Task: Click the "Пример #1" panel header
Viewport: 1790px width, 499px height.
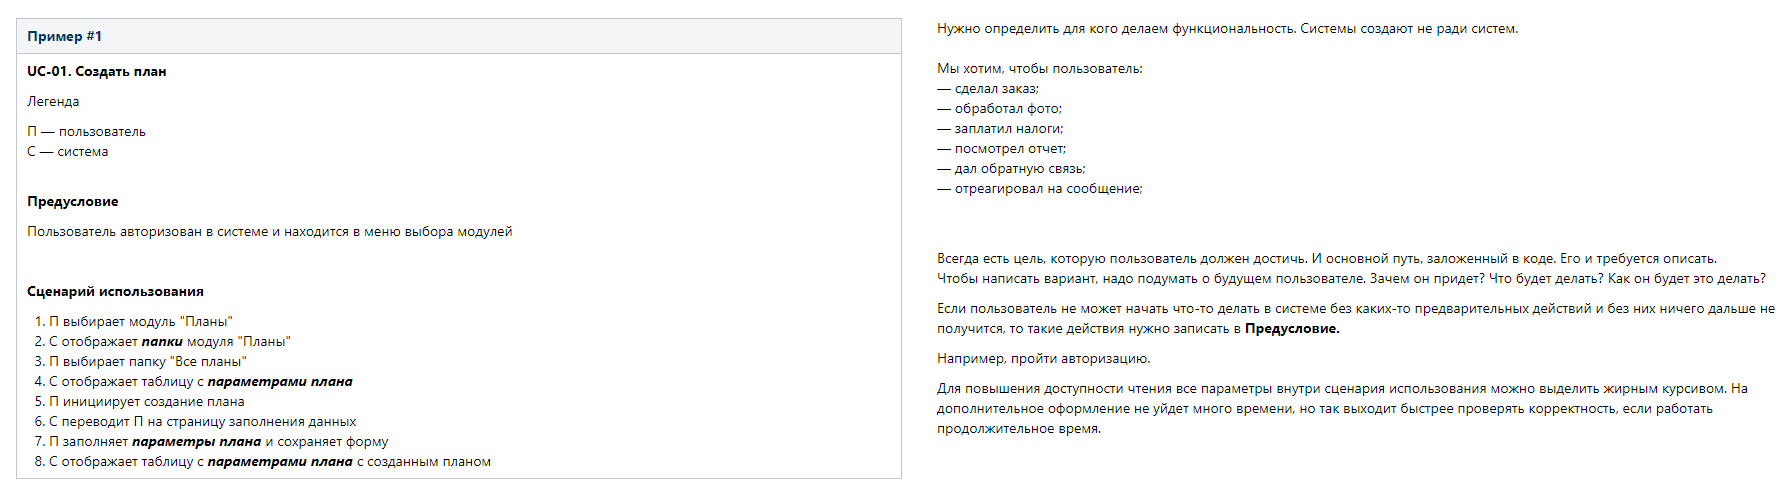Action: point(65,36)
